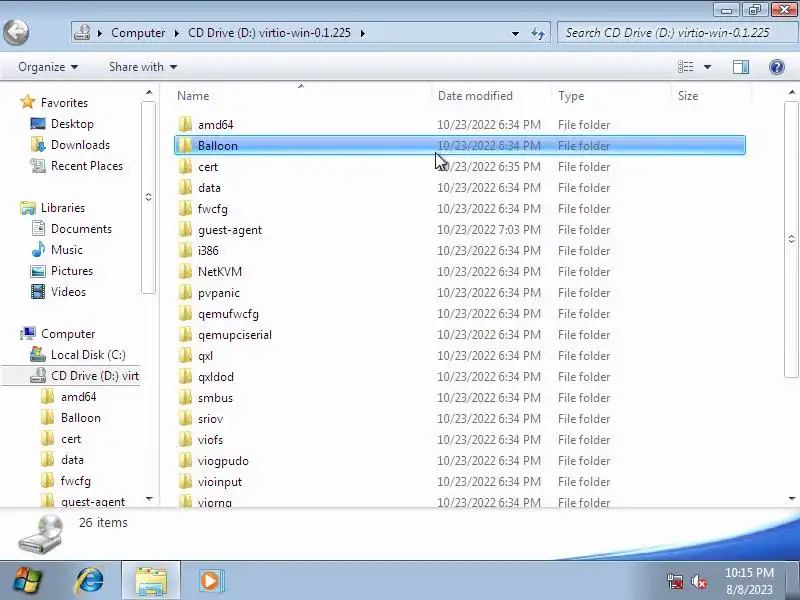Open the address bar history dropdown arrow
This screenshot has height=600, width=800.
tap(515, 33)
